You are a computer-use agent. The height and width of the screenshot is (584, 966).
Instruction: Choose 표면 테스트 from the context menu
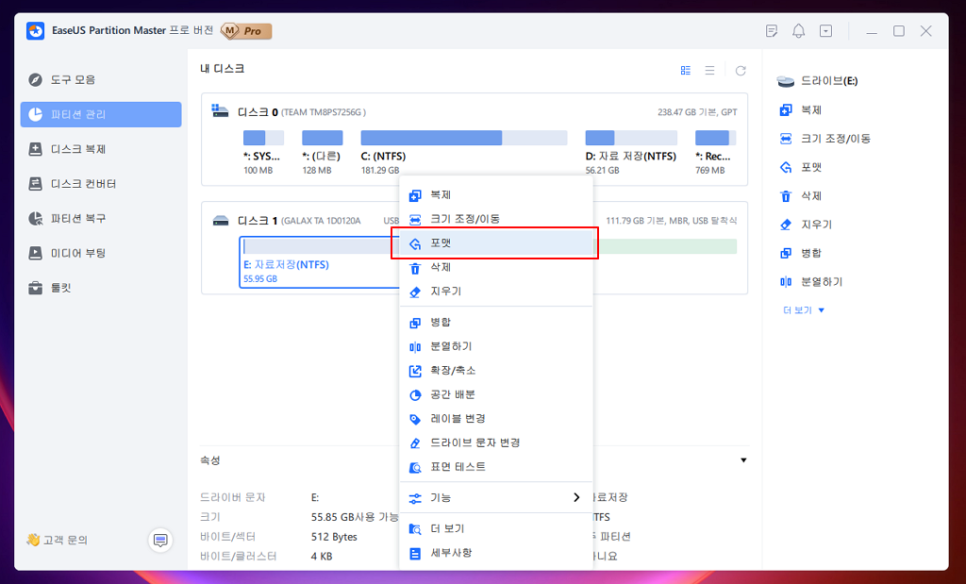(496, 466)
